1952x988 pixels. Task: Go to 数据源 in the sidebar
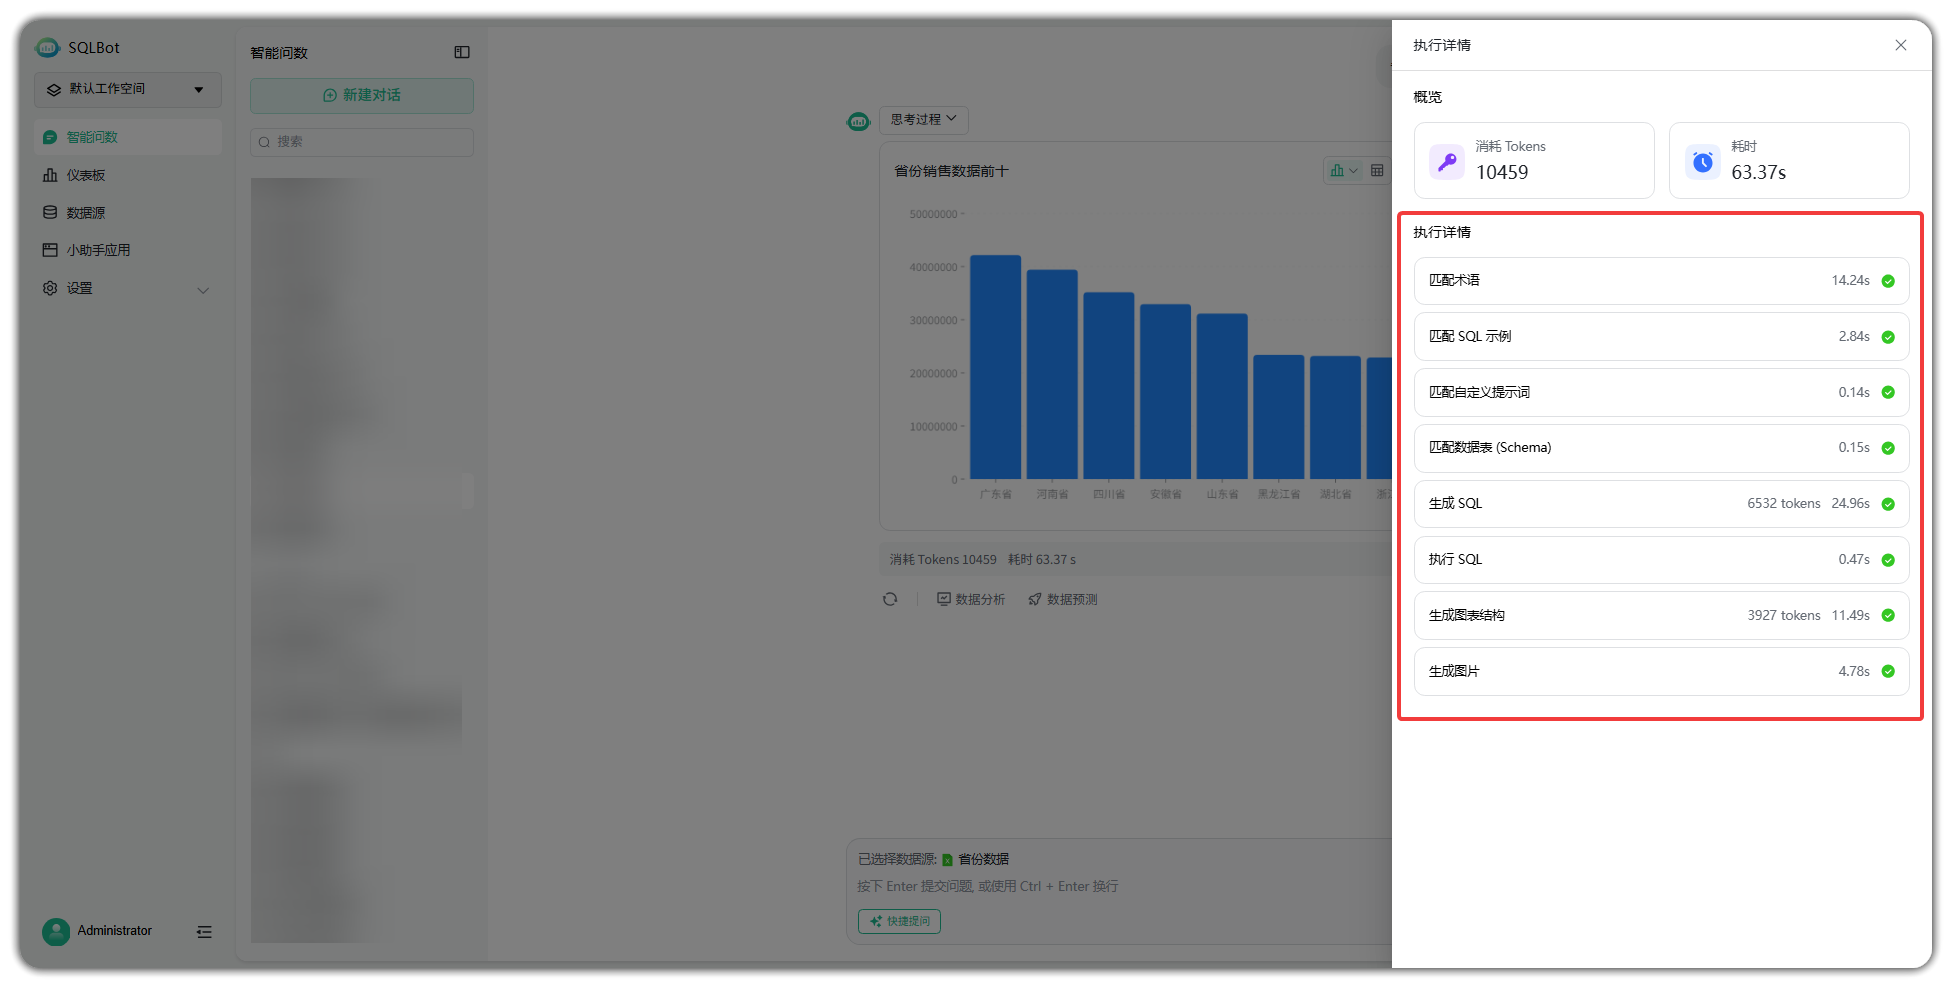pos(86,213)
